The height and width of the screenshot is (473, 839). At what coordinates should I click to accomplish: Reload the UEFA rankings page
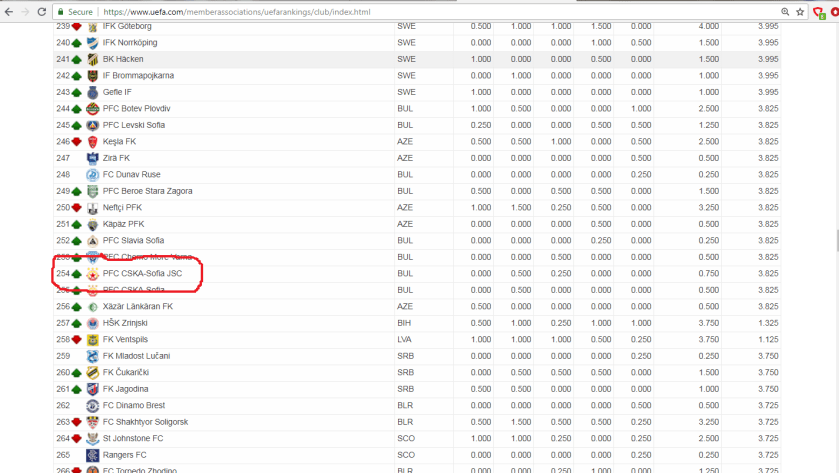pyautogui.click(x=41, y=11)
